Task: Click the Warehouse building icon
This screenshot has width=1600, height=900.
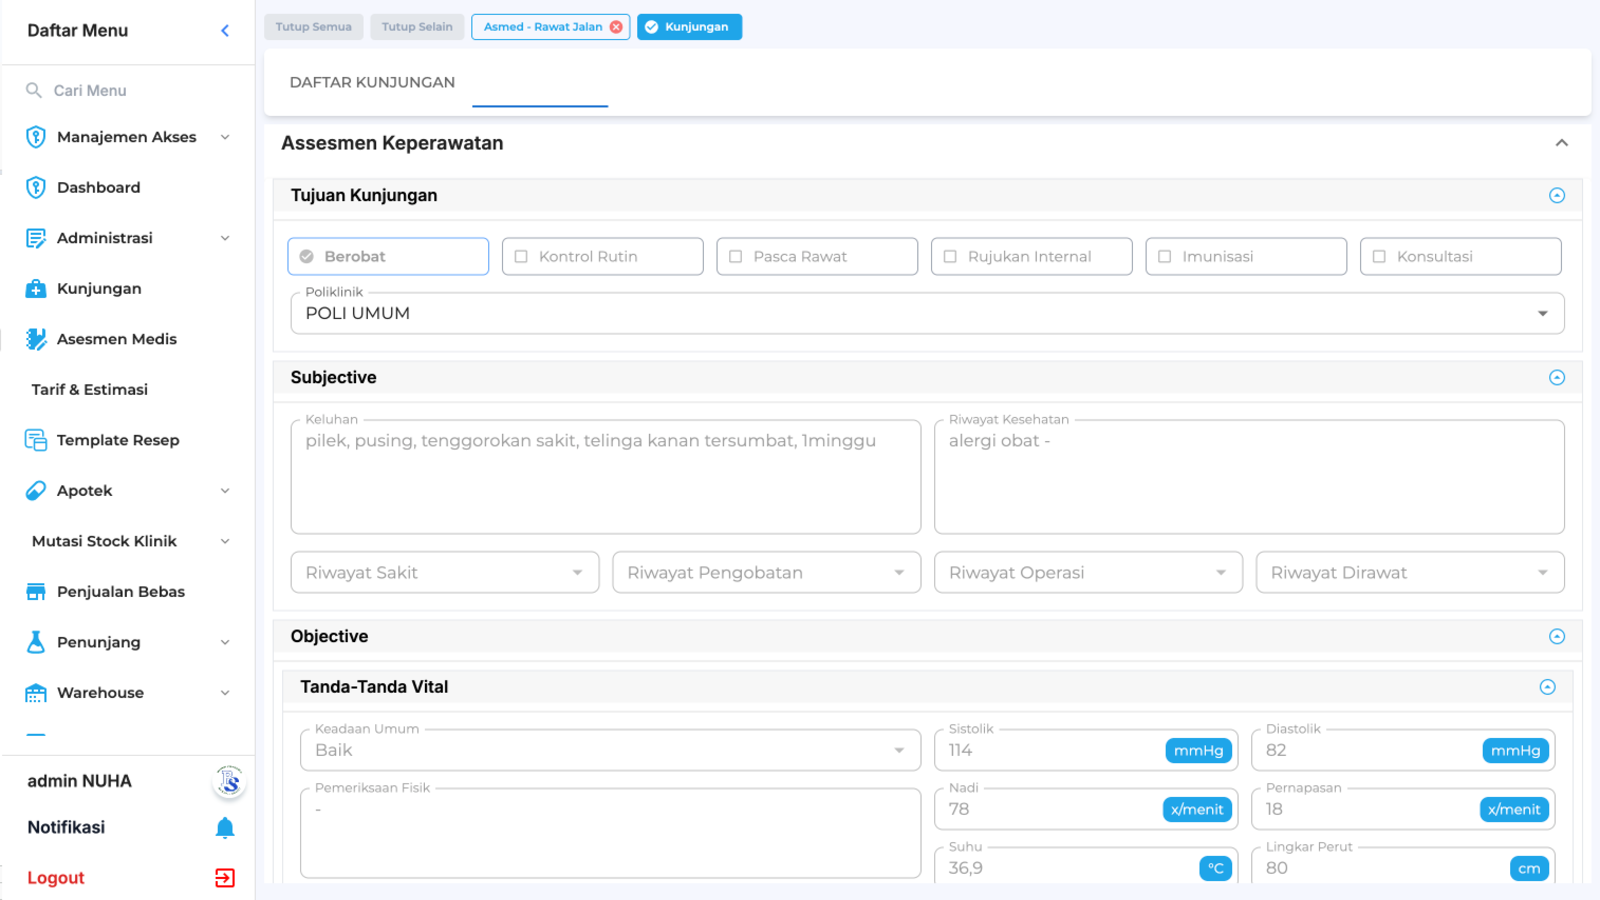Action: (36, 693)
